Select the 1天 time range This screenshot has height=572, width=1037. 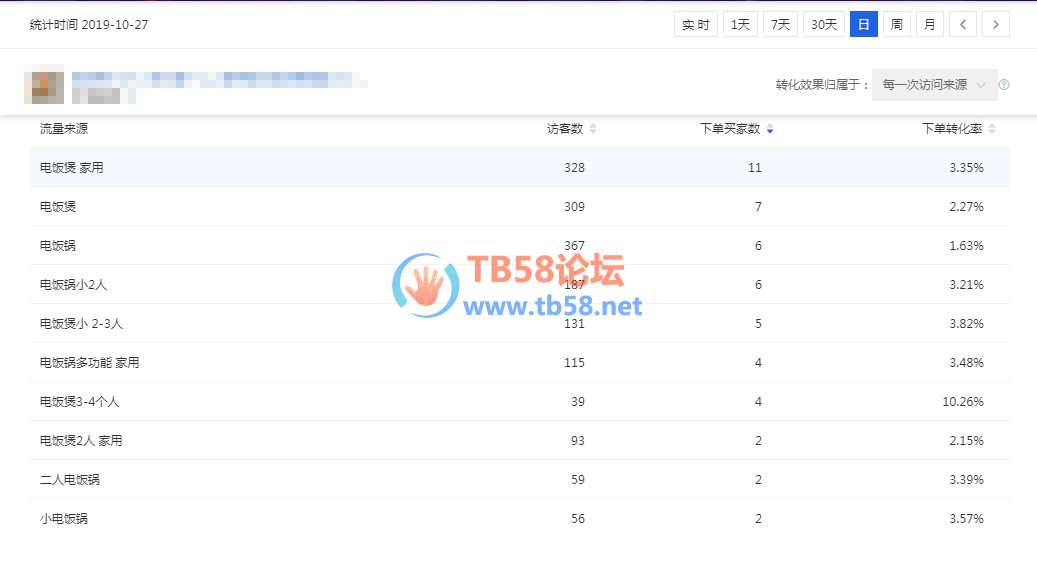tap(740, 25)
